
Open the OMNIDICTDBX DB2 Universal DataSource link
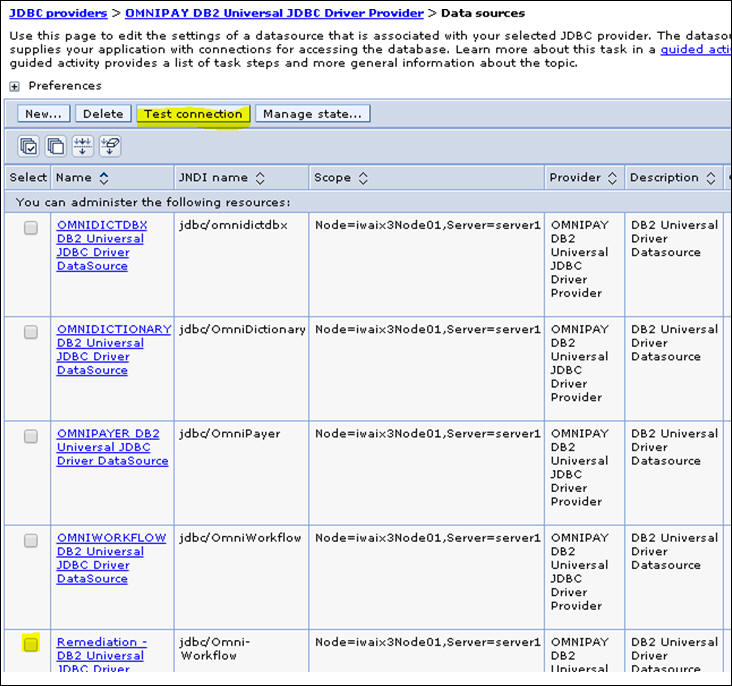(102, 245)
